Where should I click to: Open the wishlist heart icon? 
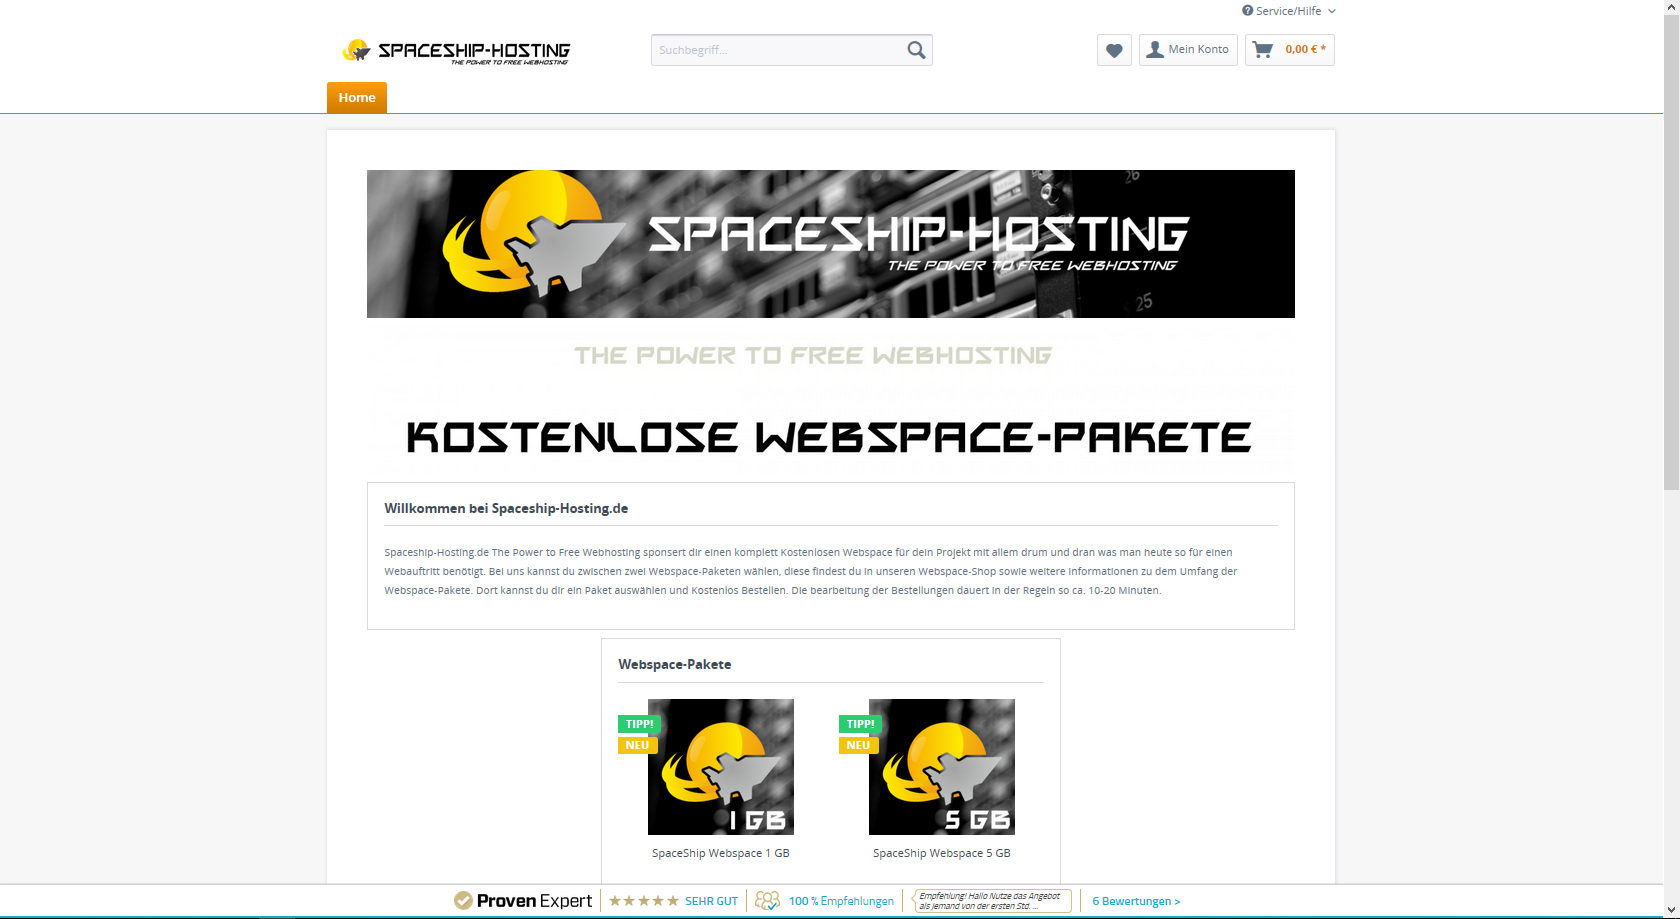tap(1114, 50)
